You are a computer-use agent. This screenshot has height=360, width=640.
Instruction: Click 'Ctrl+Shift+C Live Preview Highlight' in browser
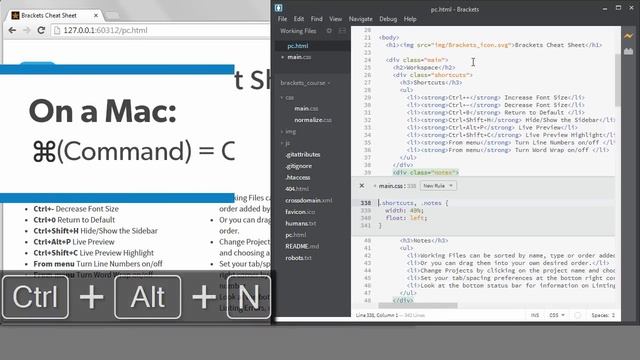click(x=93, y=253)
